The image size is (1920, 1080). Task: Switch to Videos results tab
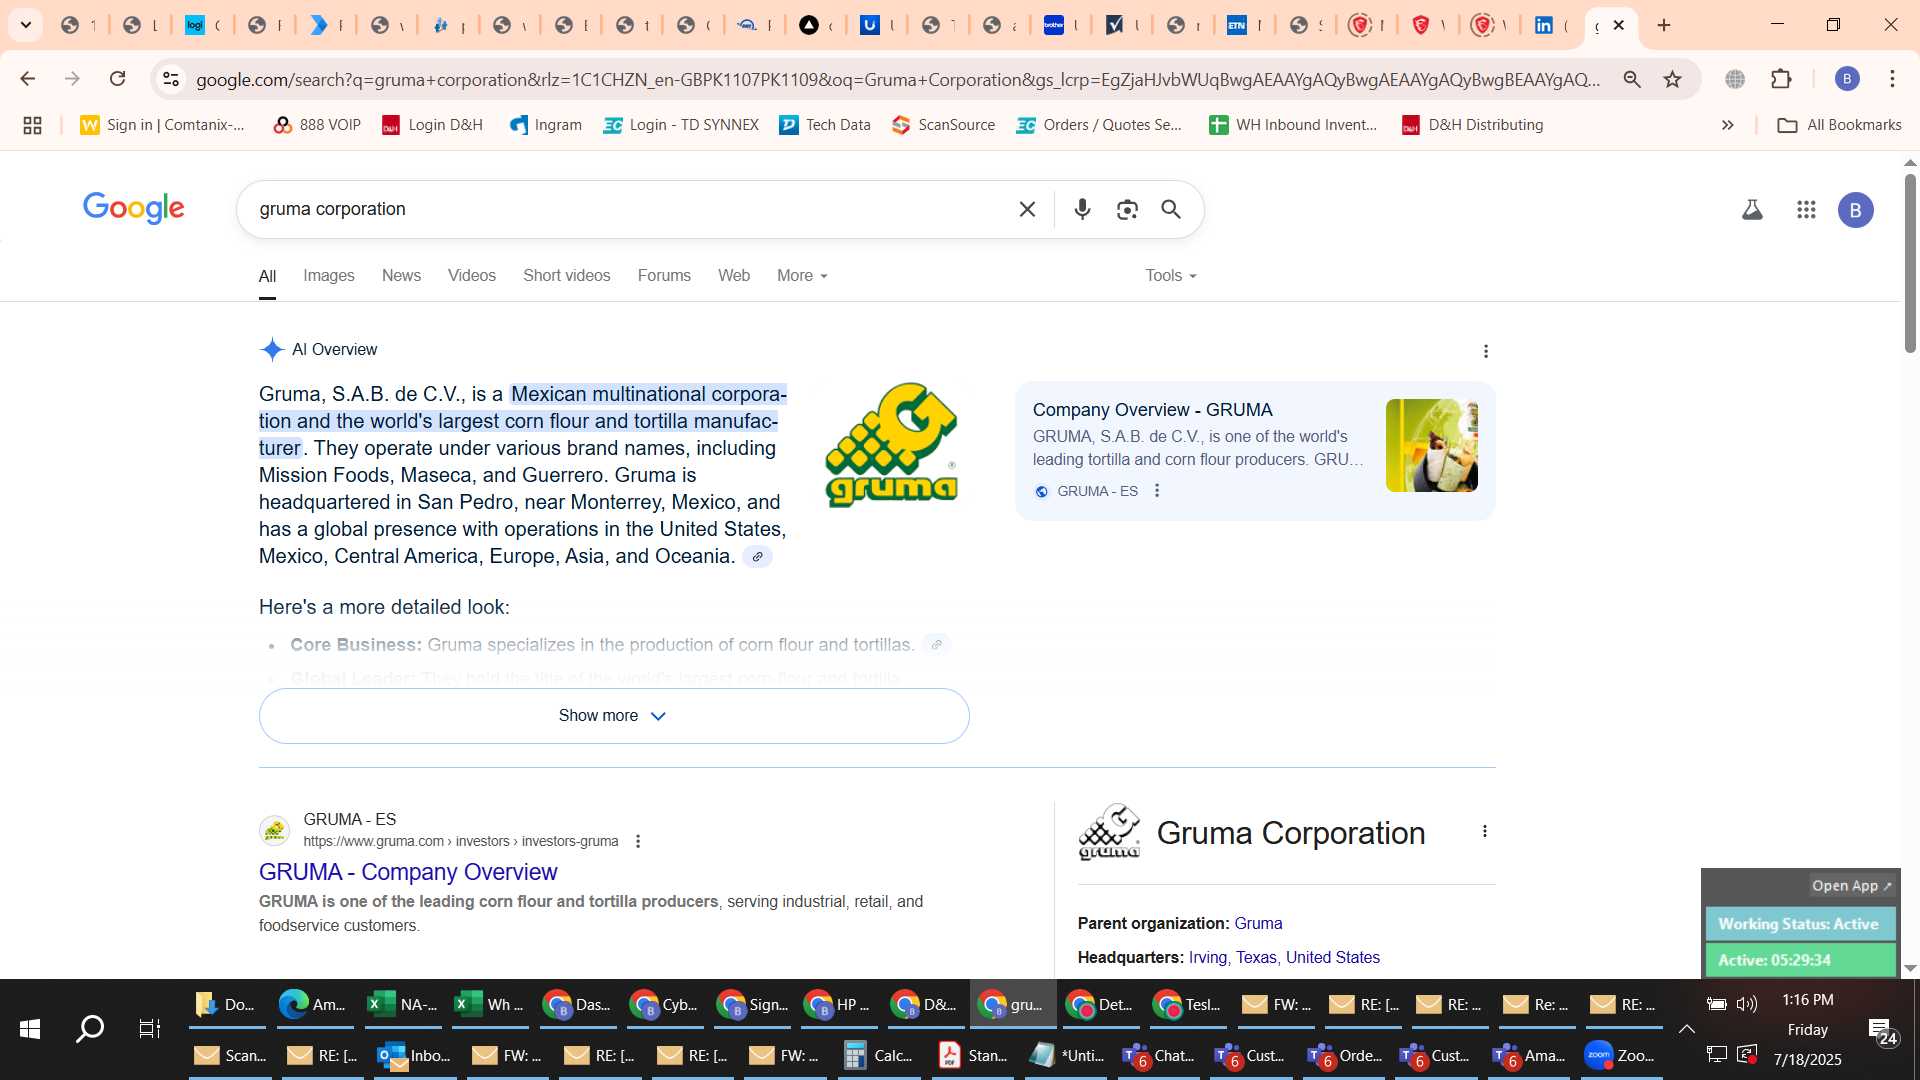point(471,276)
